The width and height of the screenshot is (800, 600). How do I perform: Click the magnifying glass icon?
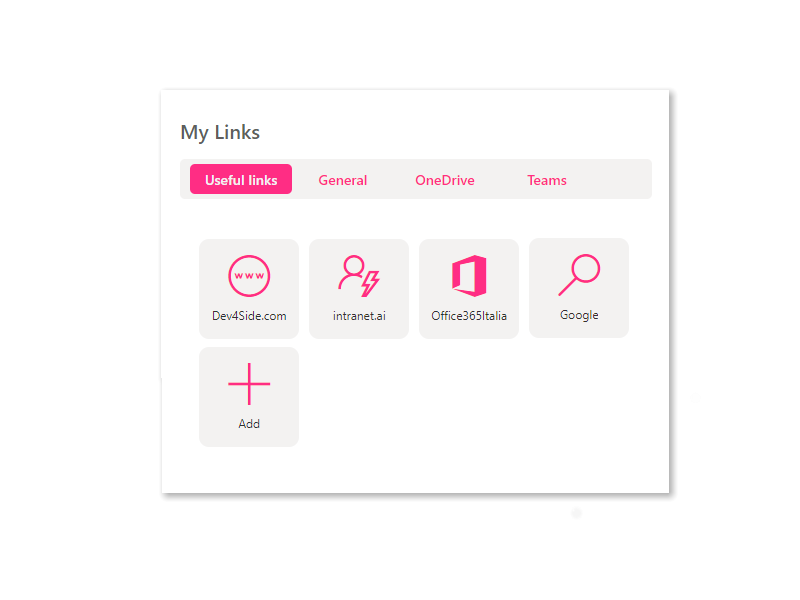click(579, 274)
